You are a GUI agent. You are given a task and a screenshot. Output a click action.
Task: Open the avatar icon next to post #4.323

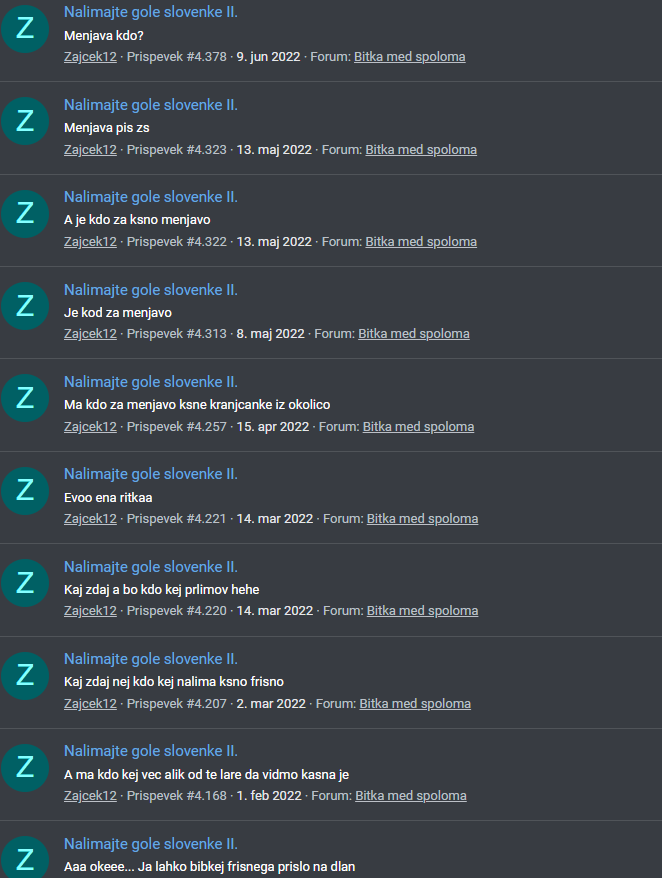(25, 121)
